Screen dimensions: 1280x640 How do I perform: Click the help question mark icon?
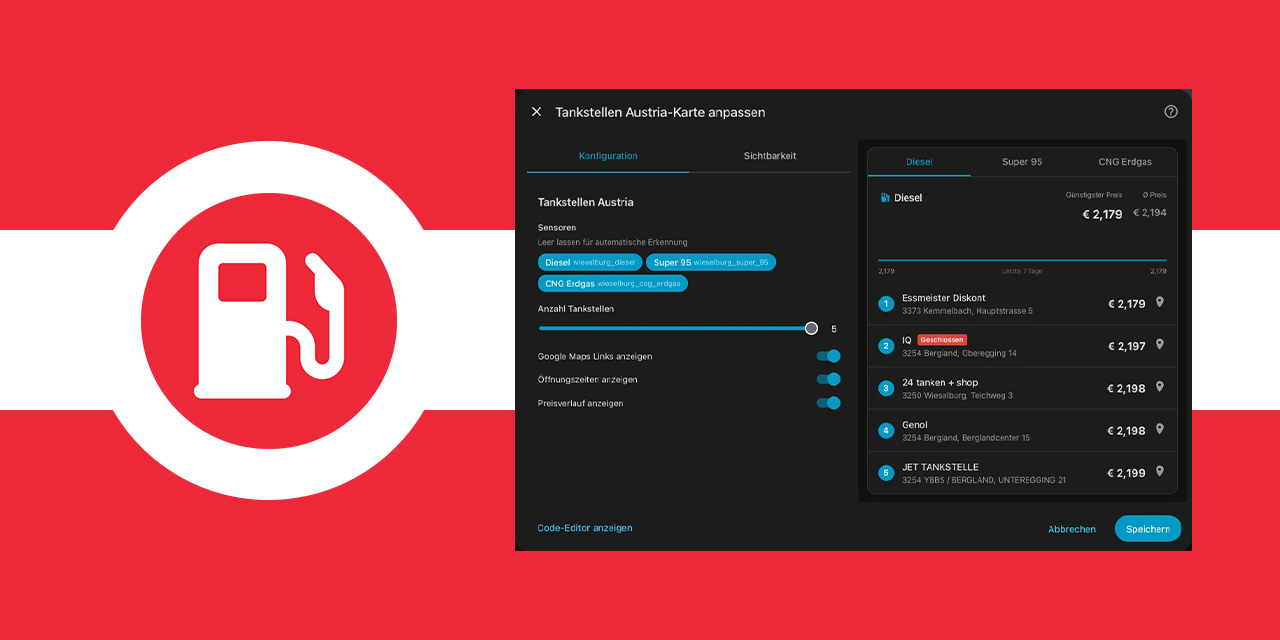tap(1171, 112)
